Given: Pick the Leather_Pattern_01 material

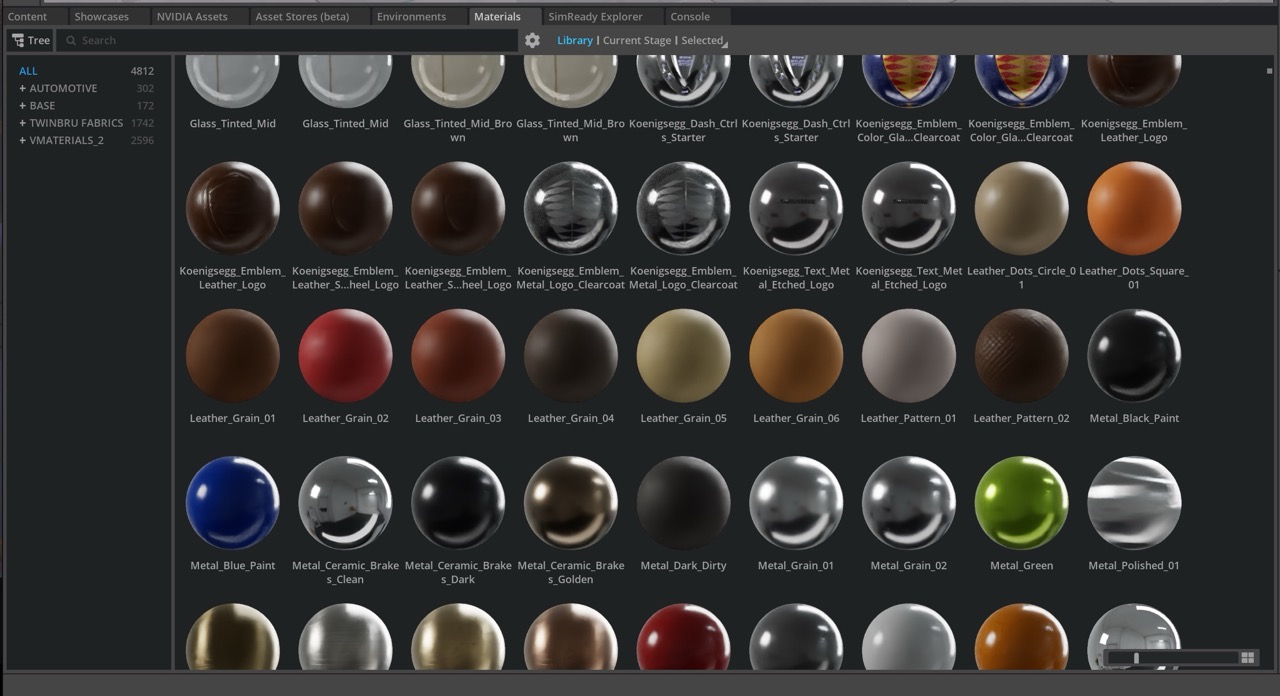Looking at the screenshot, I should coord(909,356).
